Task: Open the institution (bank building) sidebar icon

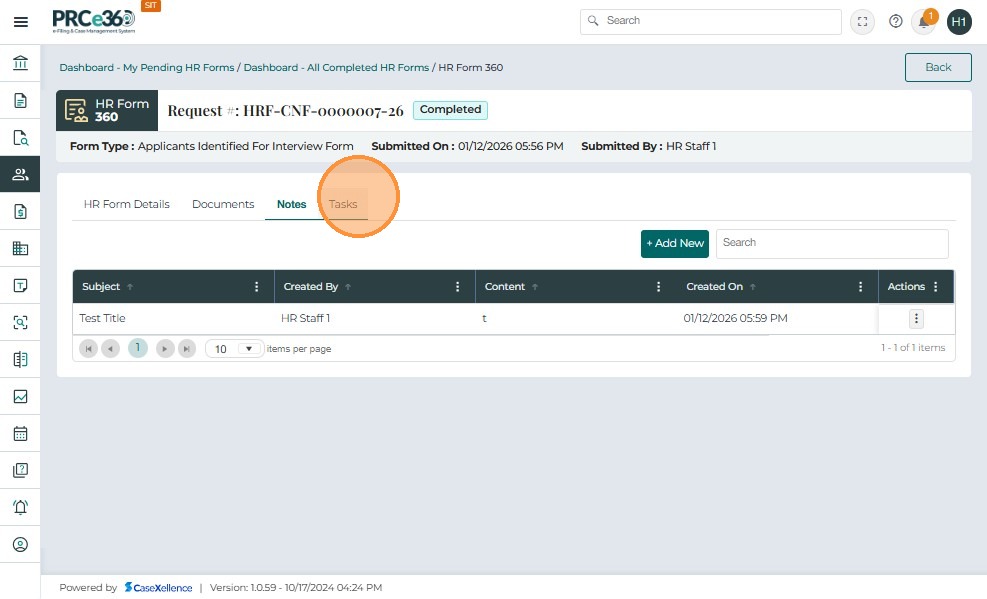Action: click(x=20, y=63)
